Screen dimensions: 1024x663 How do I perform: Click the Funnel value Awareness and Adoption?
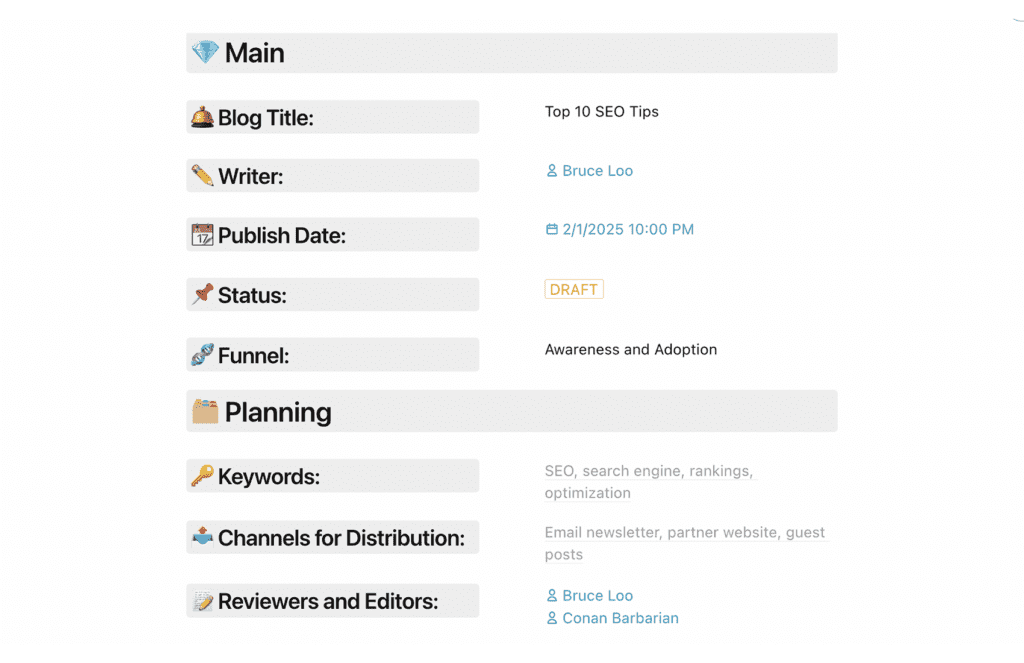[x=630, y=349]
